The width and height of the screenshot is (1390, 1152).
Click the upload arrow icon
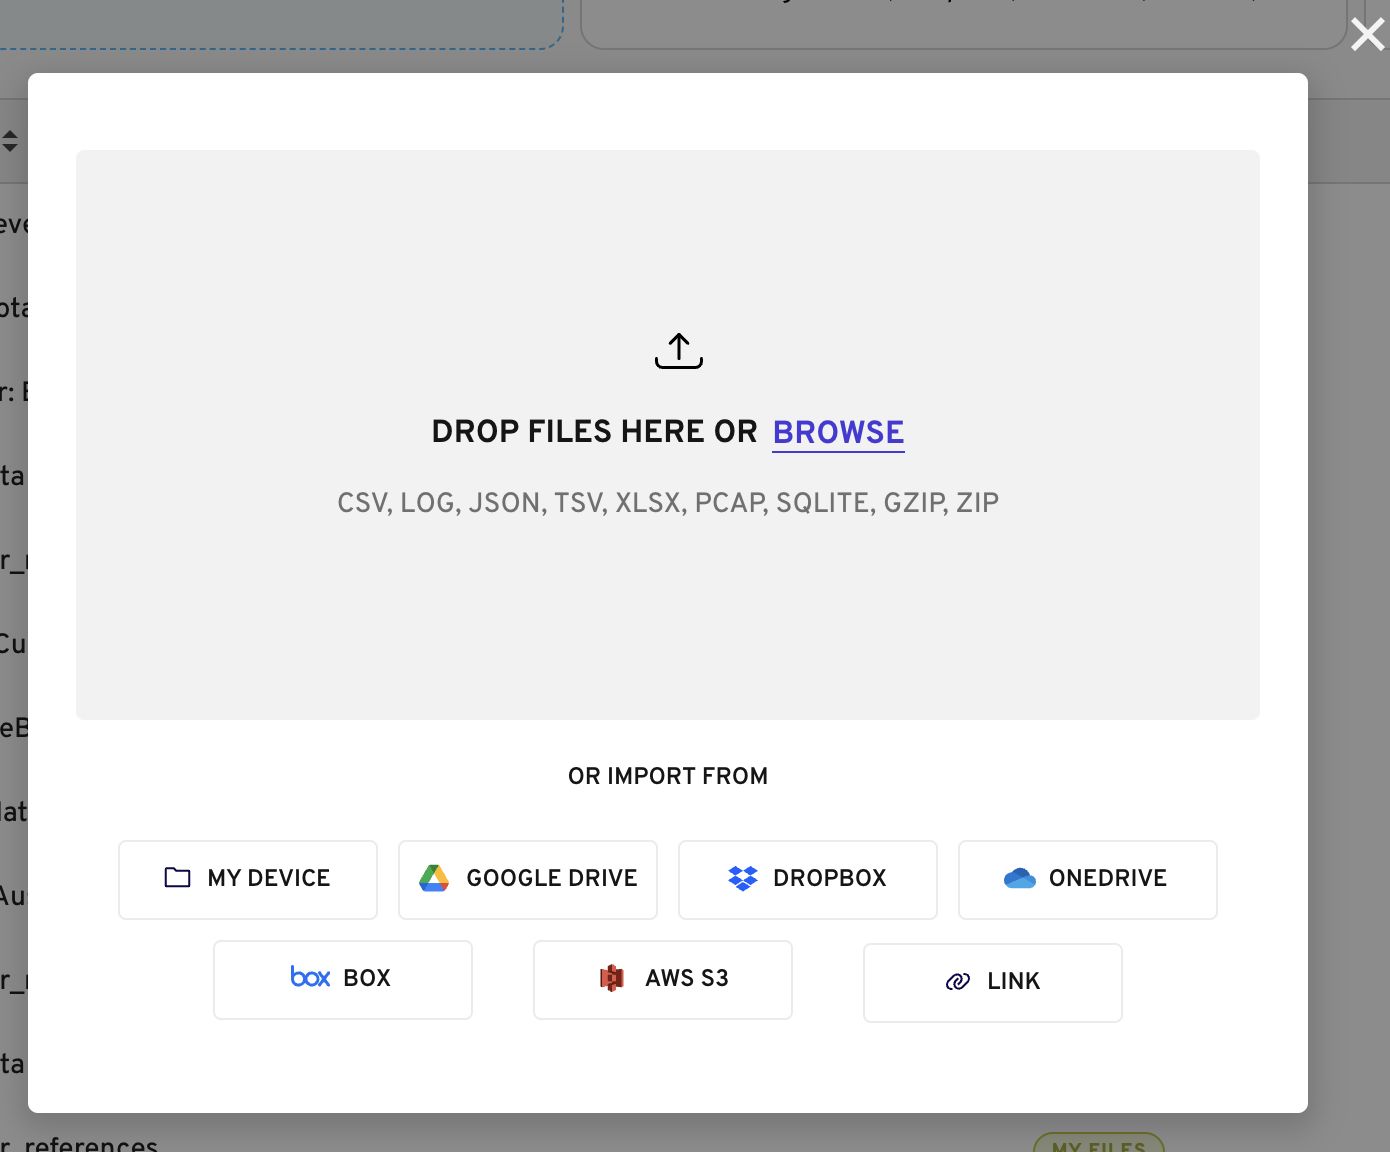click(679, 351)
